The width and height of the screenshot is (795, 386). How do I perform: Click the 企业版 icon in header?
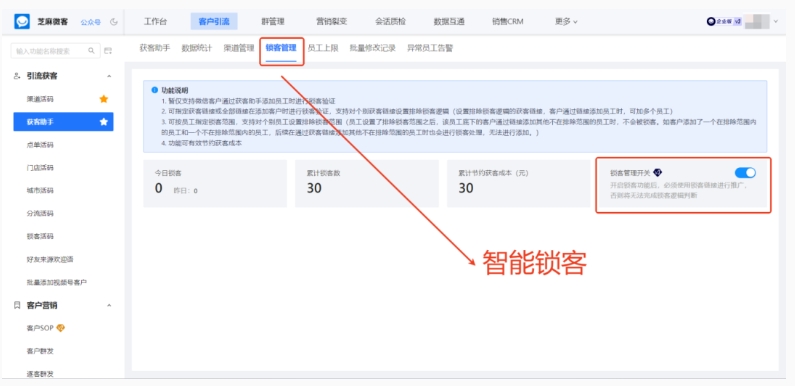(724, 22)
